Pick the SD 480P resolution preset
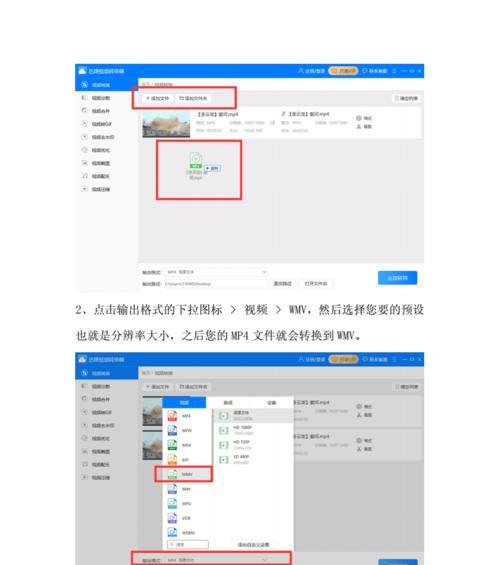 [x=254, y=460]
